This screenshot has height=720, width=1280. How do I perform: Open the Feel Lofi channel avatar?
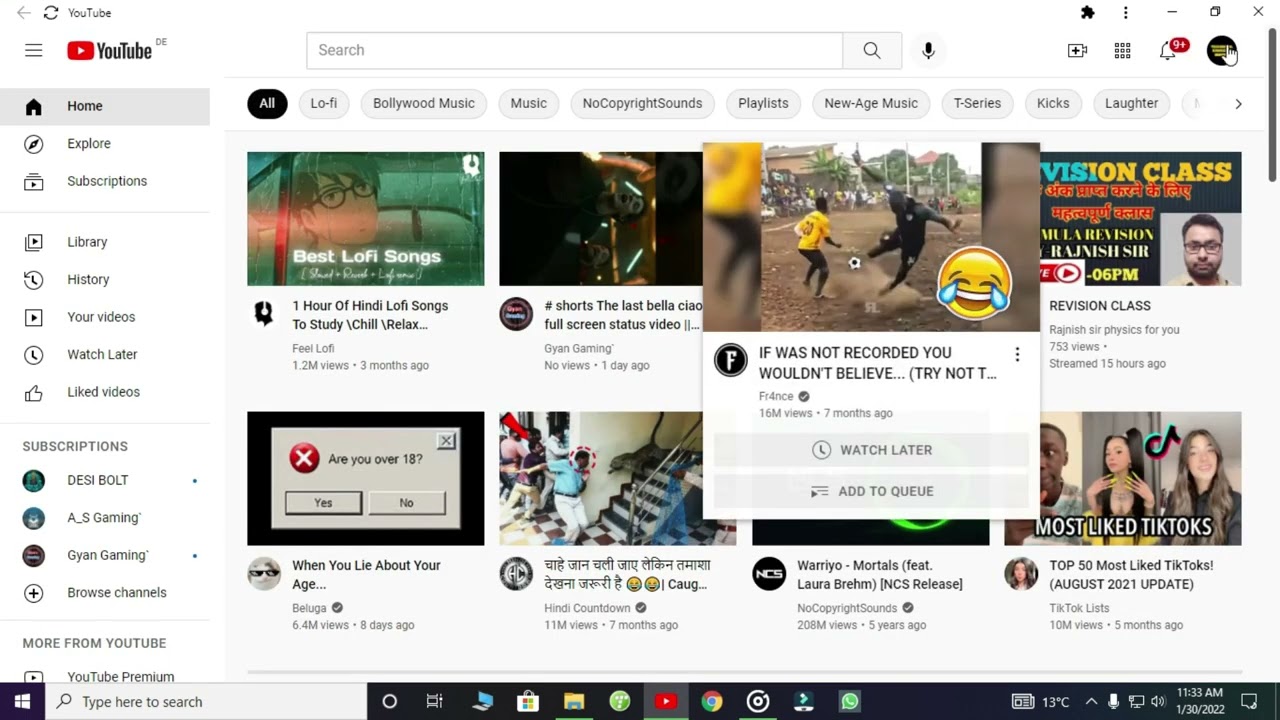pos(264,314)
